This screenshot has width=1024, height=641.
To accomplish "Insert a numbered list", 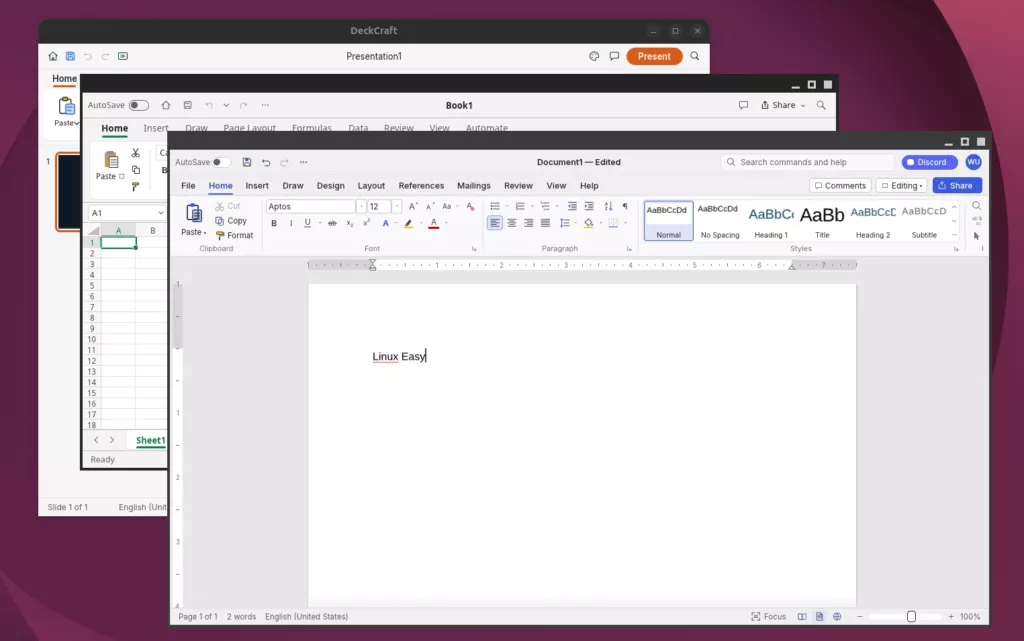I will click(520, 206).
